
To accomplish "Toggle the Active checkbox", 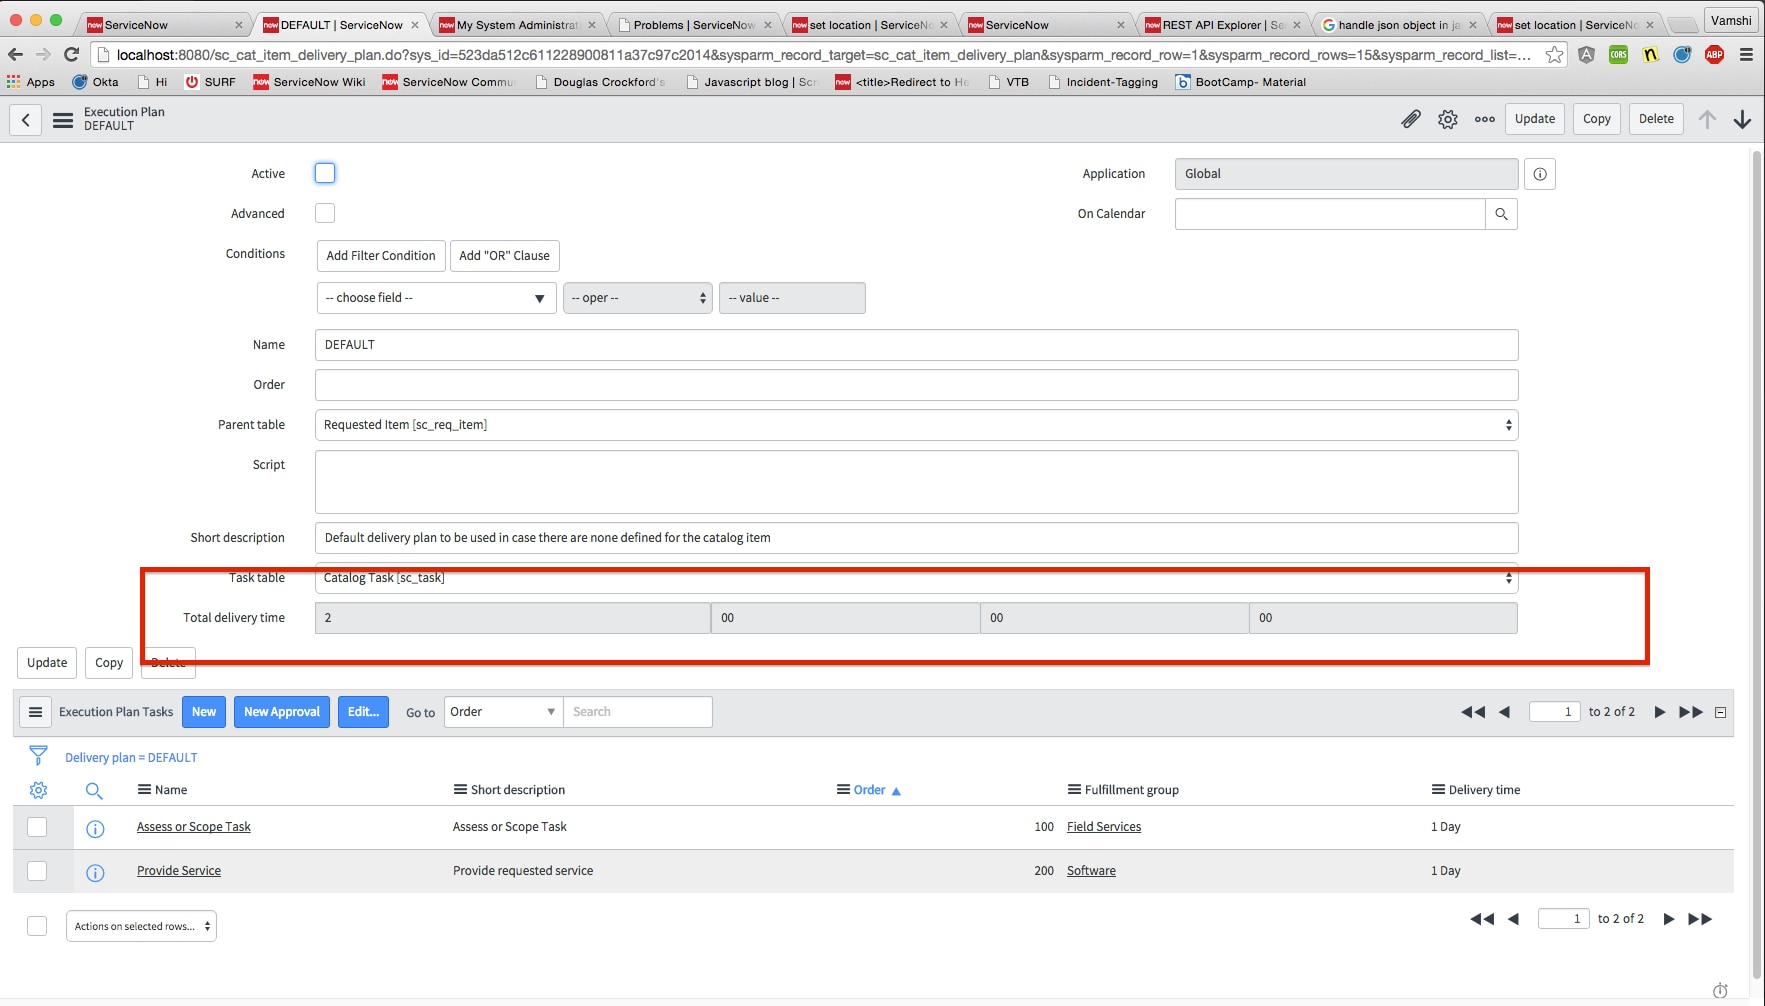I will 324,172.
